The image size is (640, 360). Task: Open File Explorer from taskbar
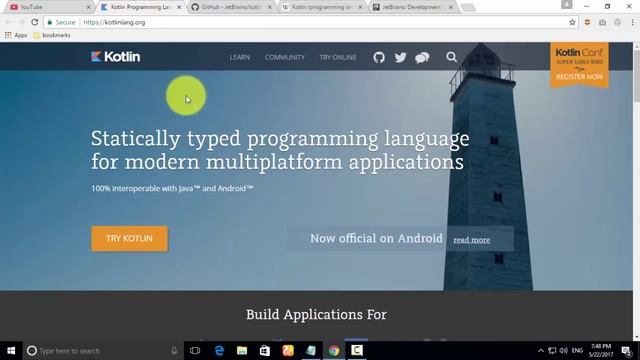tap(242, 351)
